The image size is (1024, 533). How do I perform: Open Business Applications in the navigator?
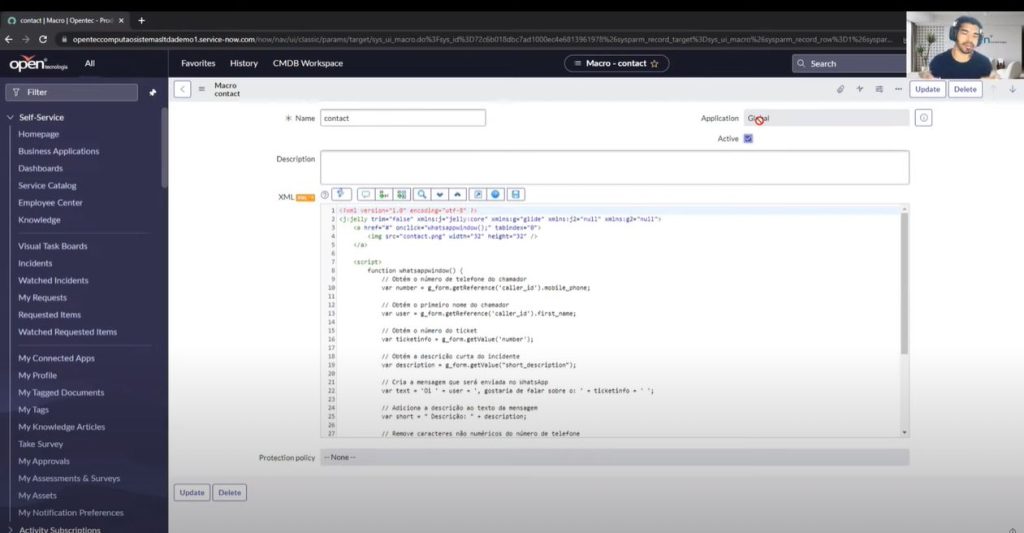59,151
